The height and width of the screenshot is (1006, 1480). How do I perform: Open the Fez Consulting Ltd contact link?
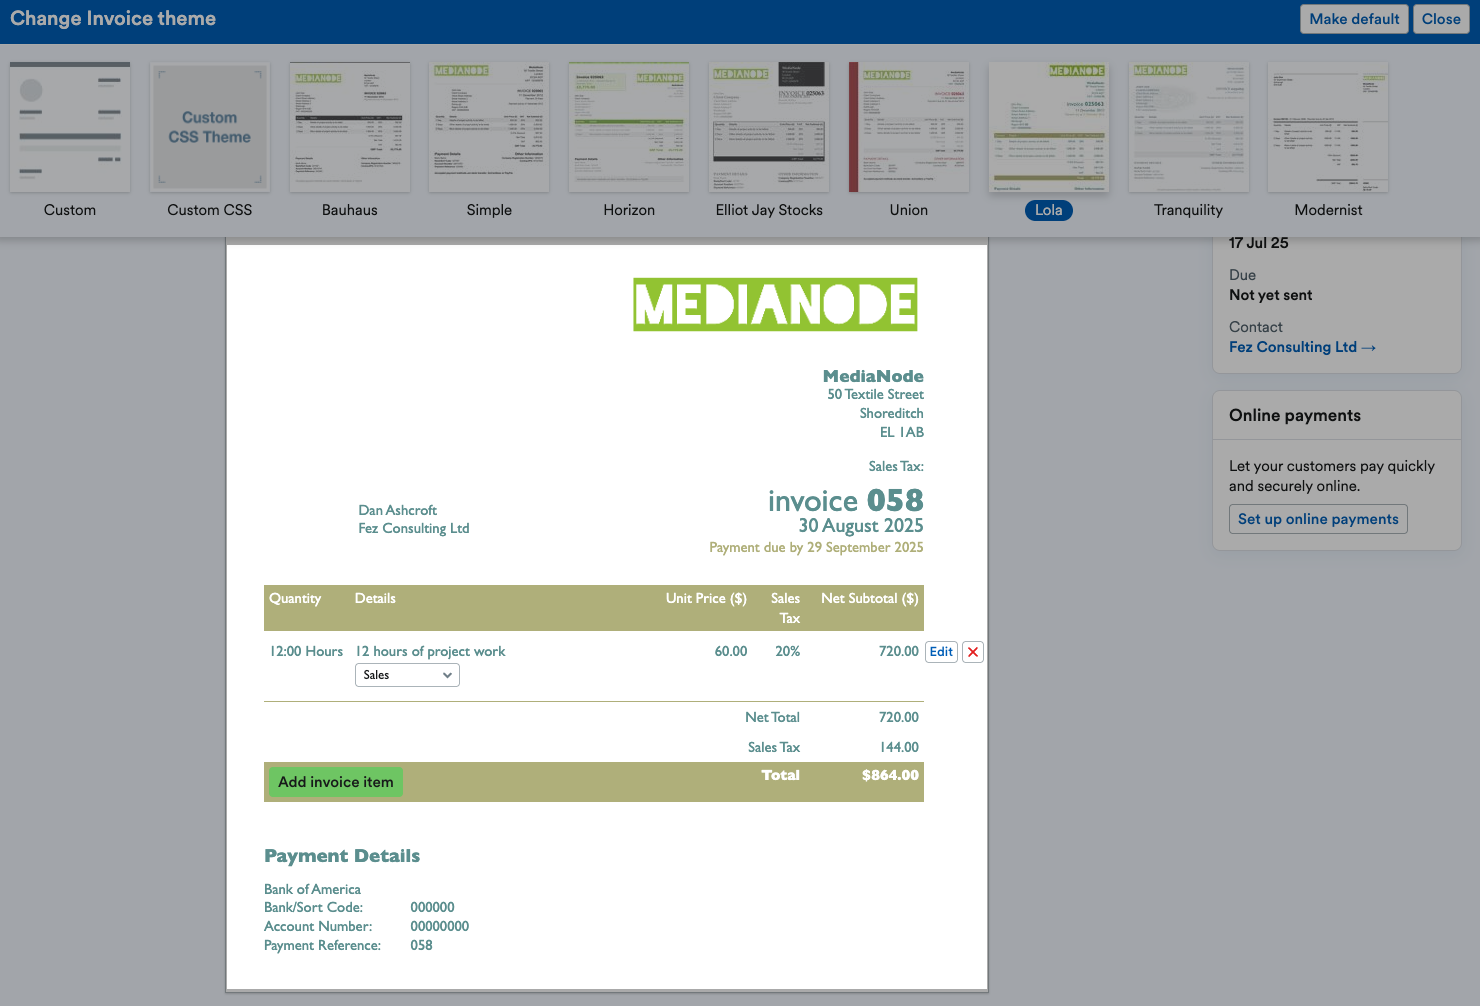tap(1302, 347)
